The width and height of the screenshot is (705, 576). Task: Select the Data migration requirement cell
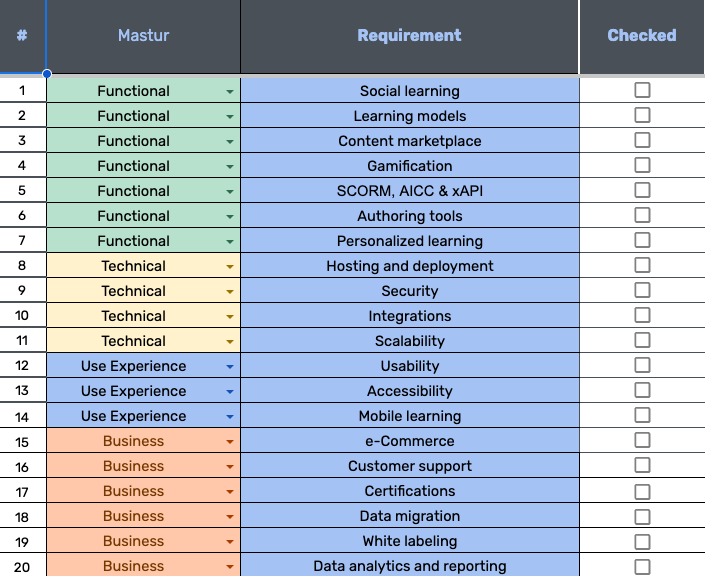409,516
